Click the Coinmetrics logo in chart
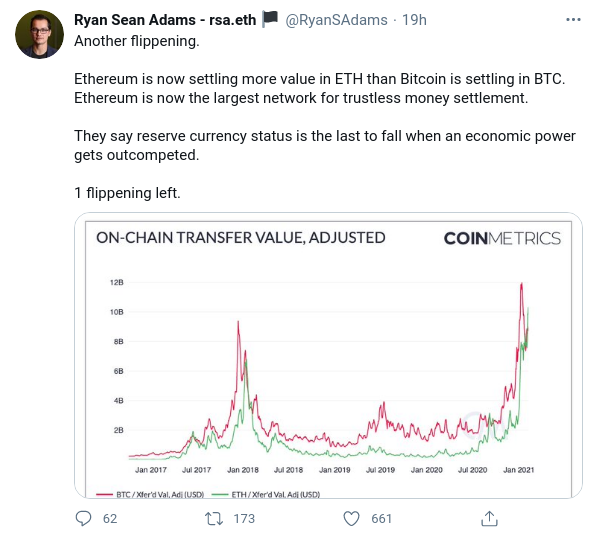598x538 pixels. [x=502, y=238]
